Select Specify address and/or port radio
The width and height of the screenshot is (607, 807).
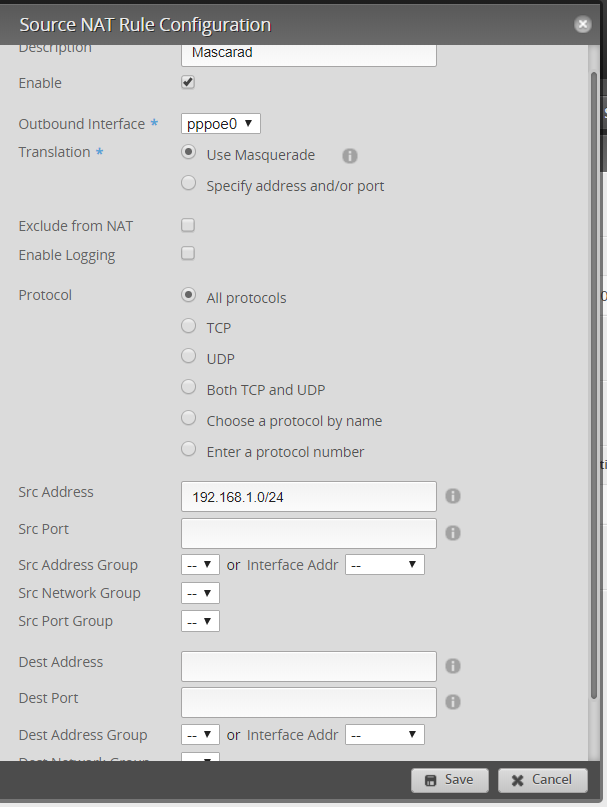(x=188, y=183)
